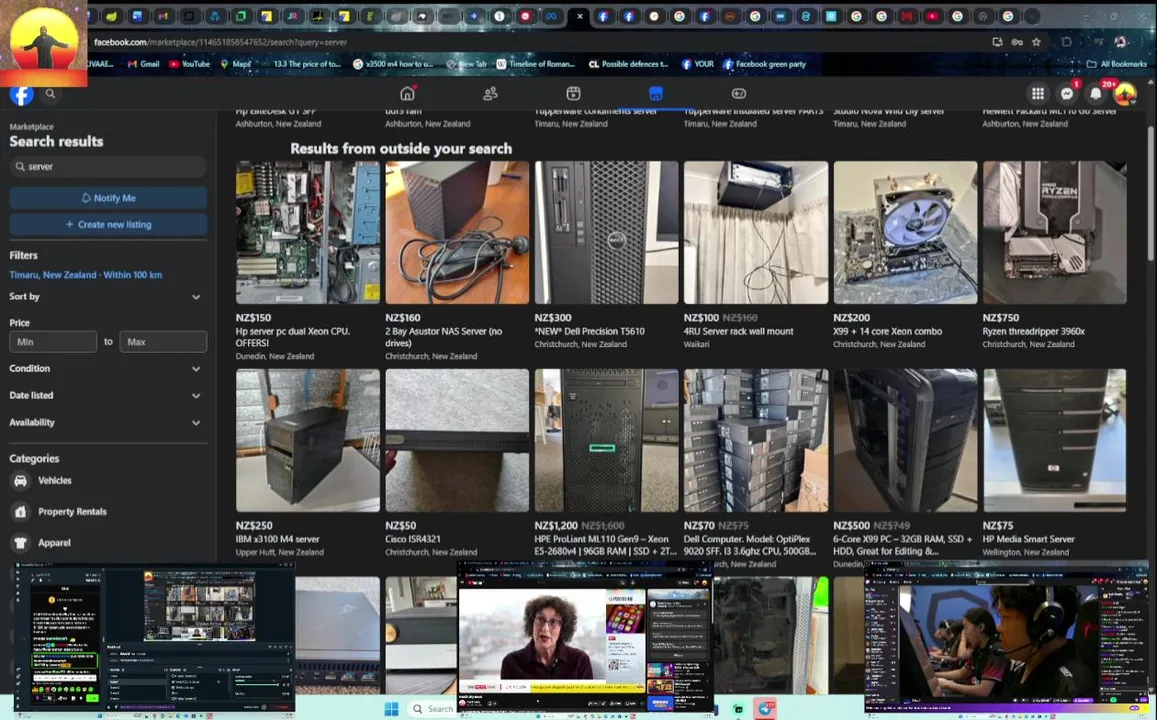The image size is (1157, 720).
Task: Click the Max price field
Action: tap(162, 342)
